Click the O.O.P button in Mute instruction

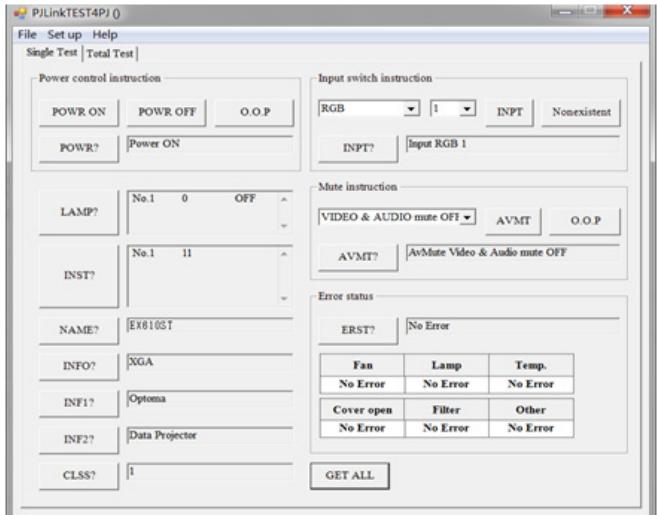pyautogui.click(x=585, y=221)
